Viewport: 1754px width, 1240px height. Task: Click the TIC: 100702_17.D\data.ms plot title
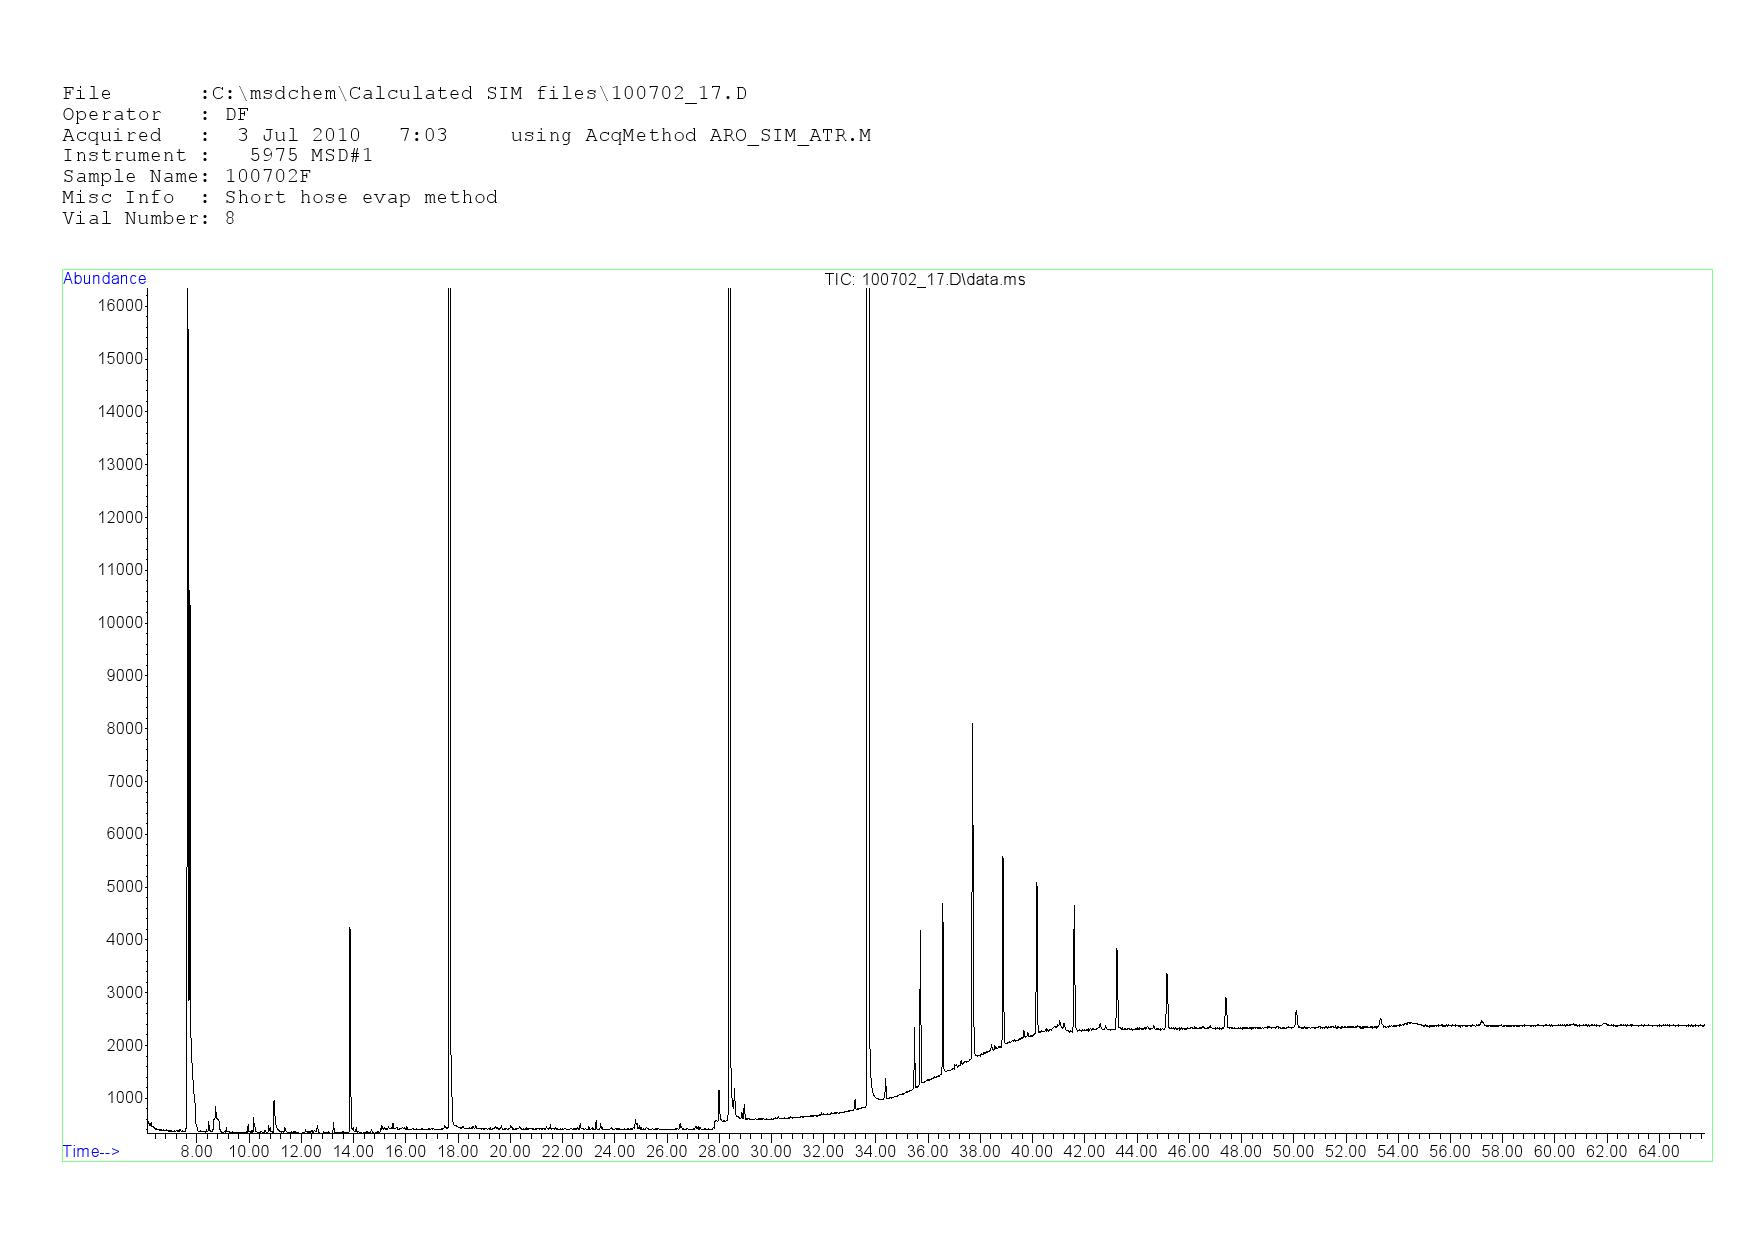(x=924, y=280)
